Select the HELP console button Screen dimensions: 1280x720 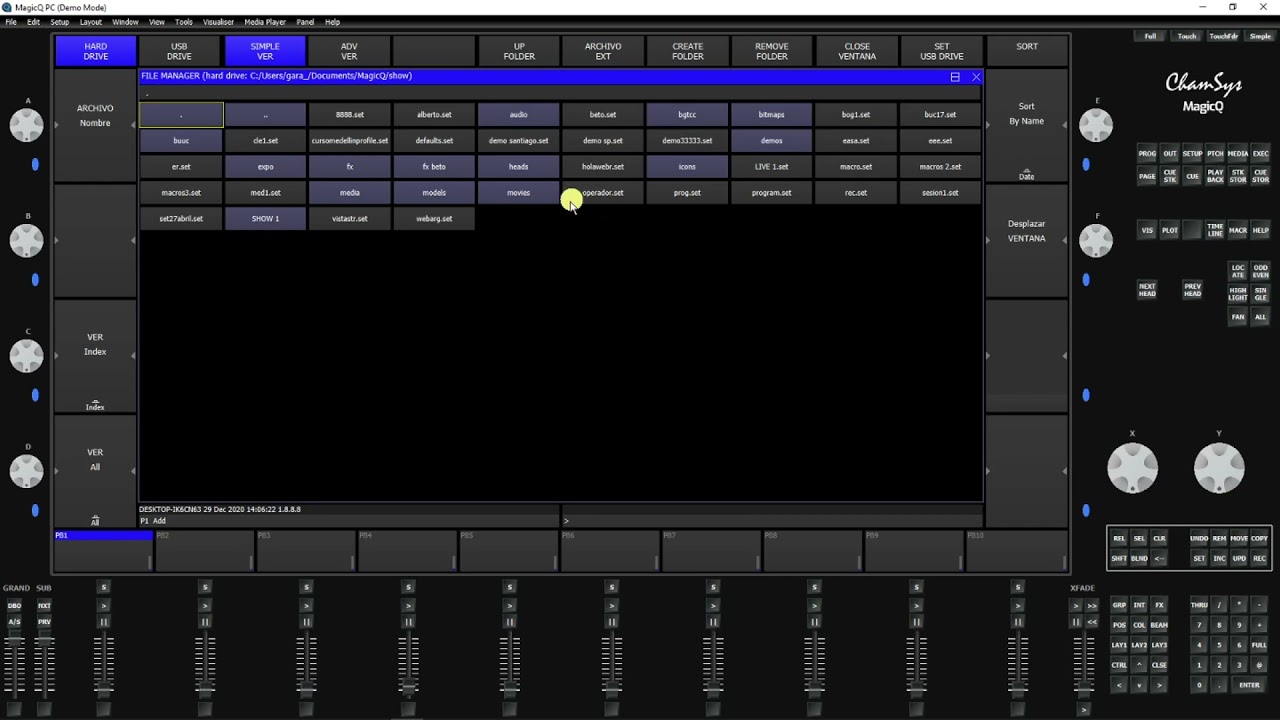click(1261, 230)
